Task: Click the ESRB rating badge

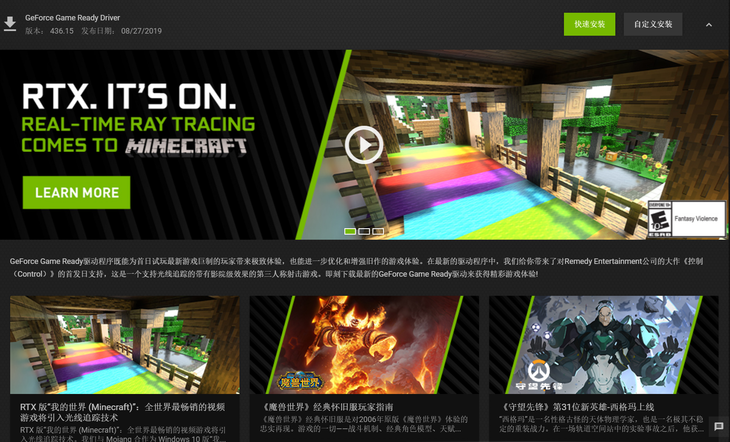Action: (x=687, y=218)
